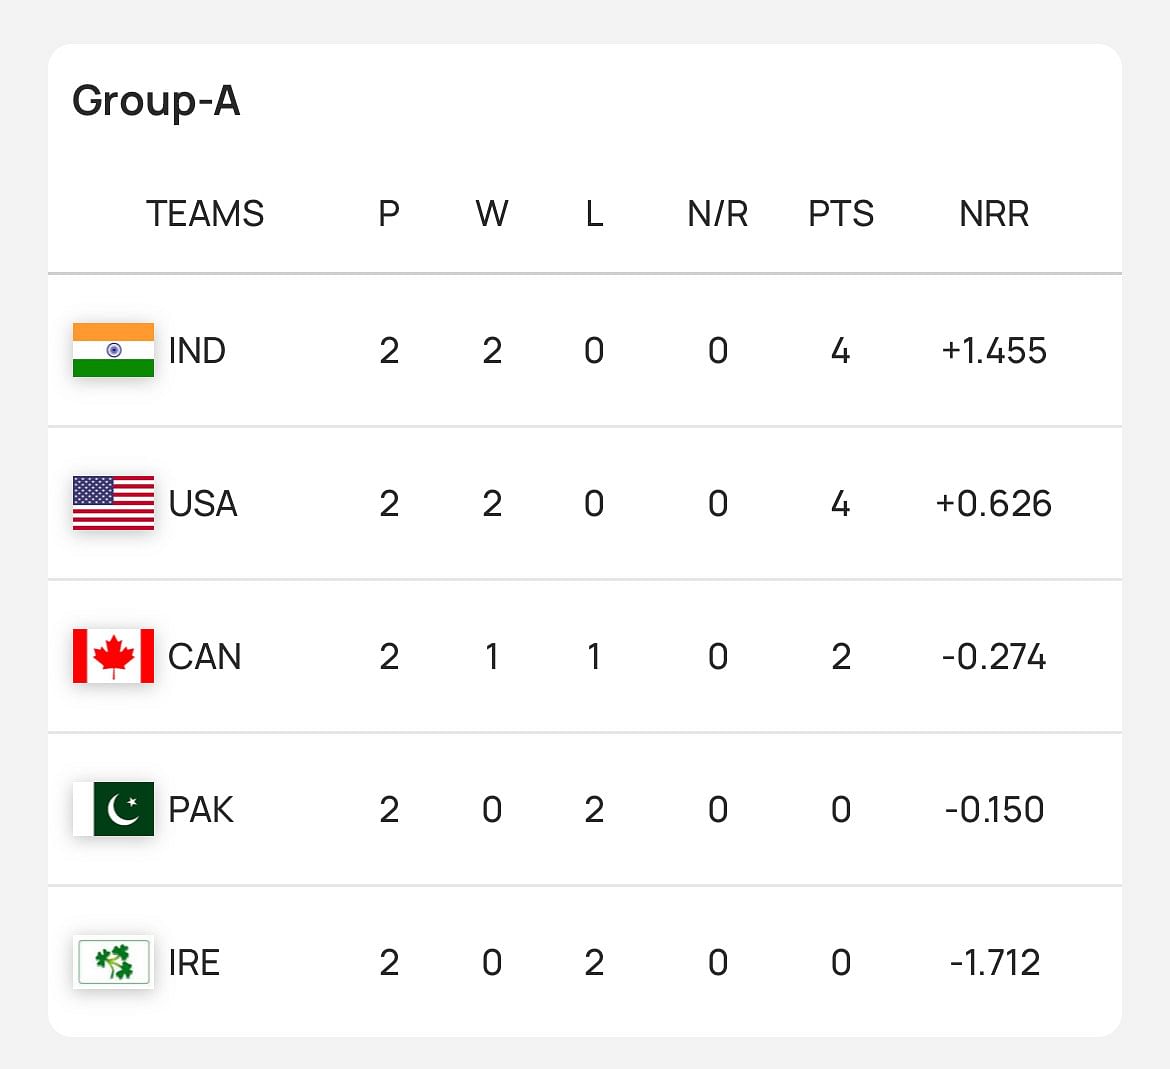
Task: Click USA's NRR value +0.626
Action: tap(993, 504)
